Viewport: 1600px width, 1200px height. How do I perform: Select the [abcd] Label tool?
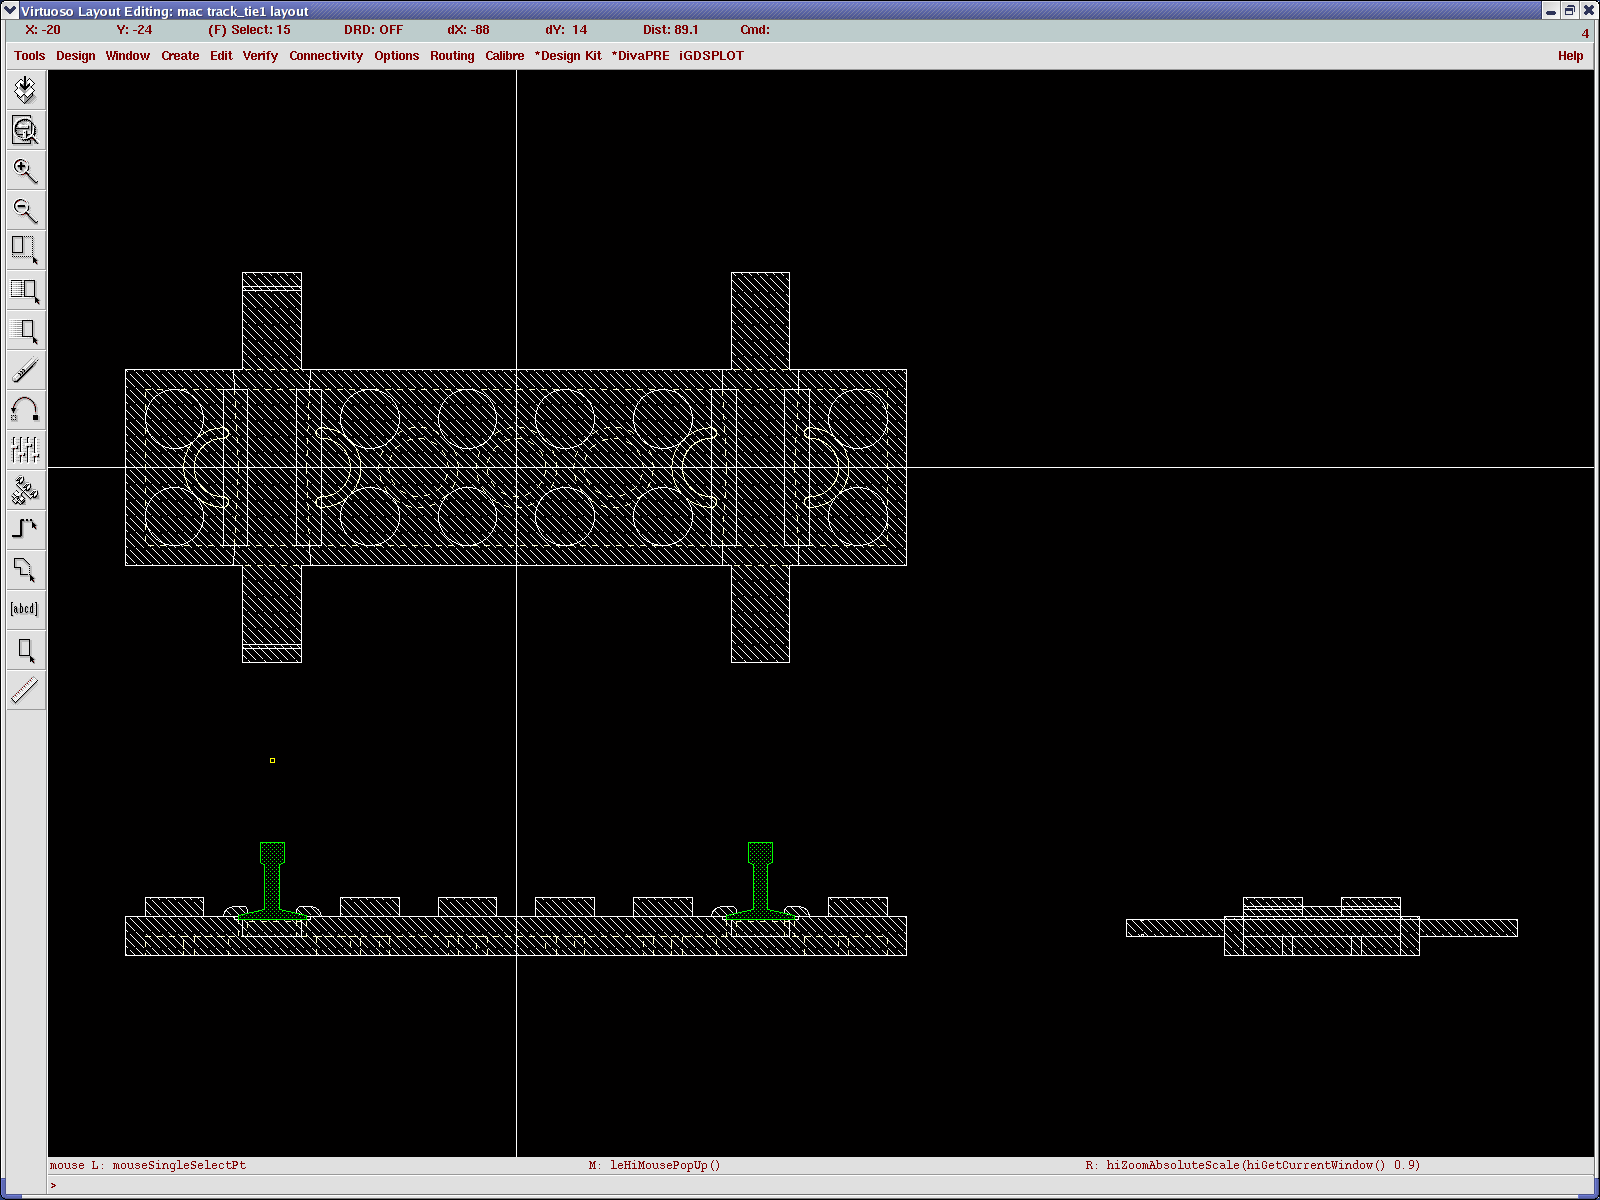(x=25, y=609)
